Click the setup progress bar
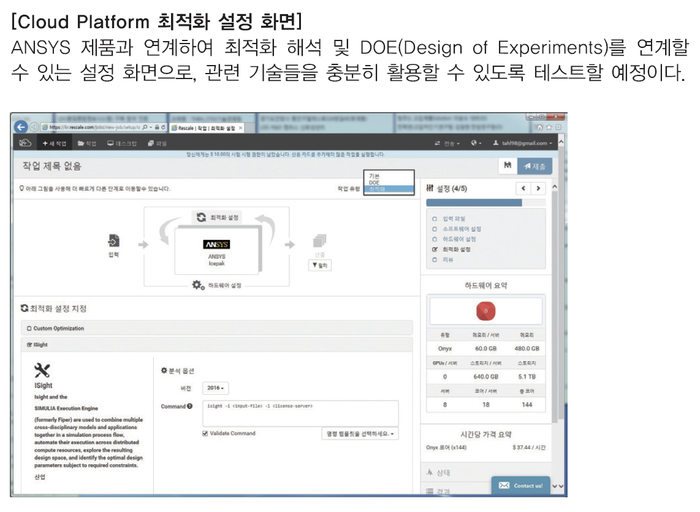 486,203
